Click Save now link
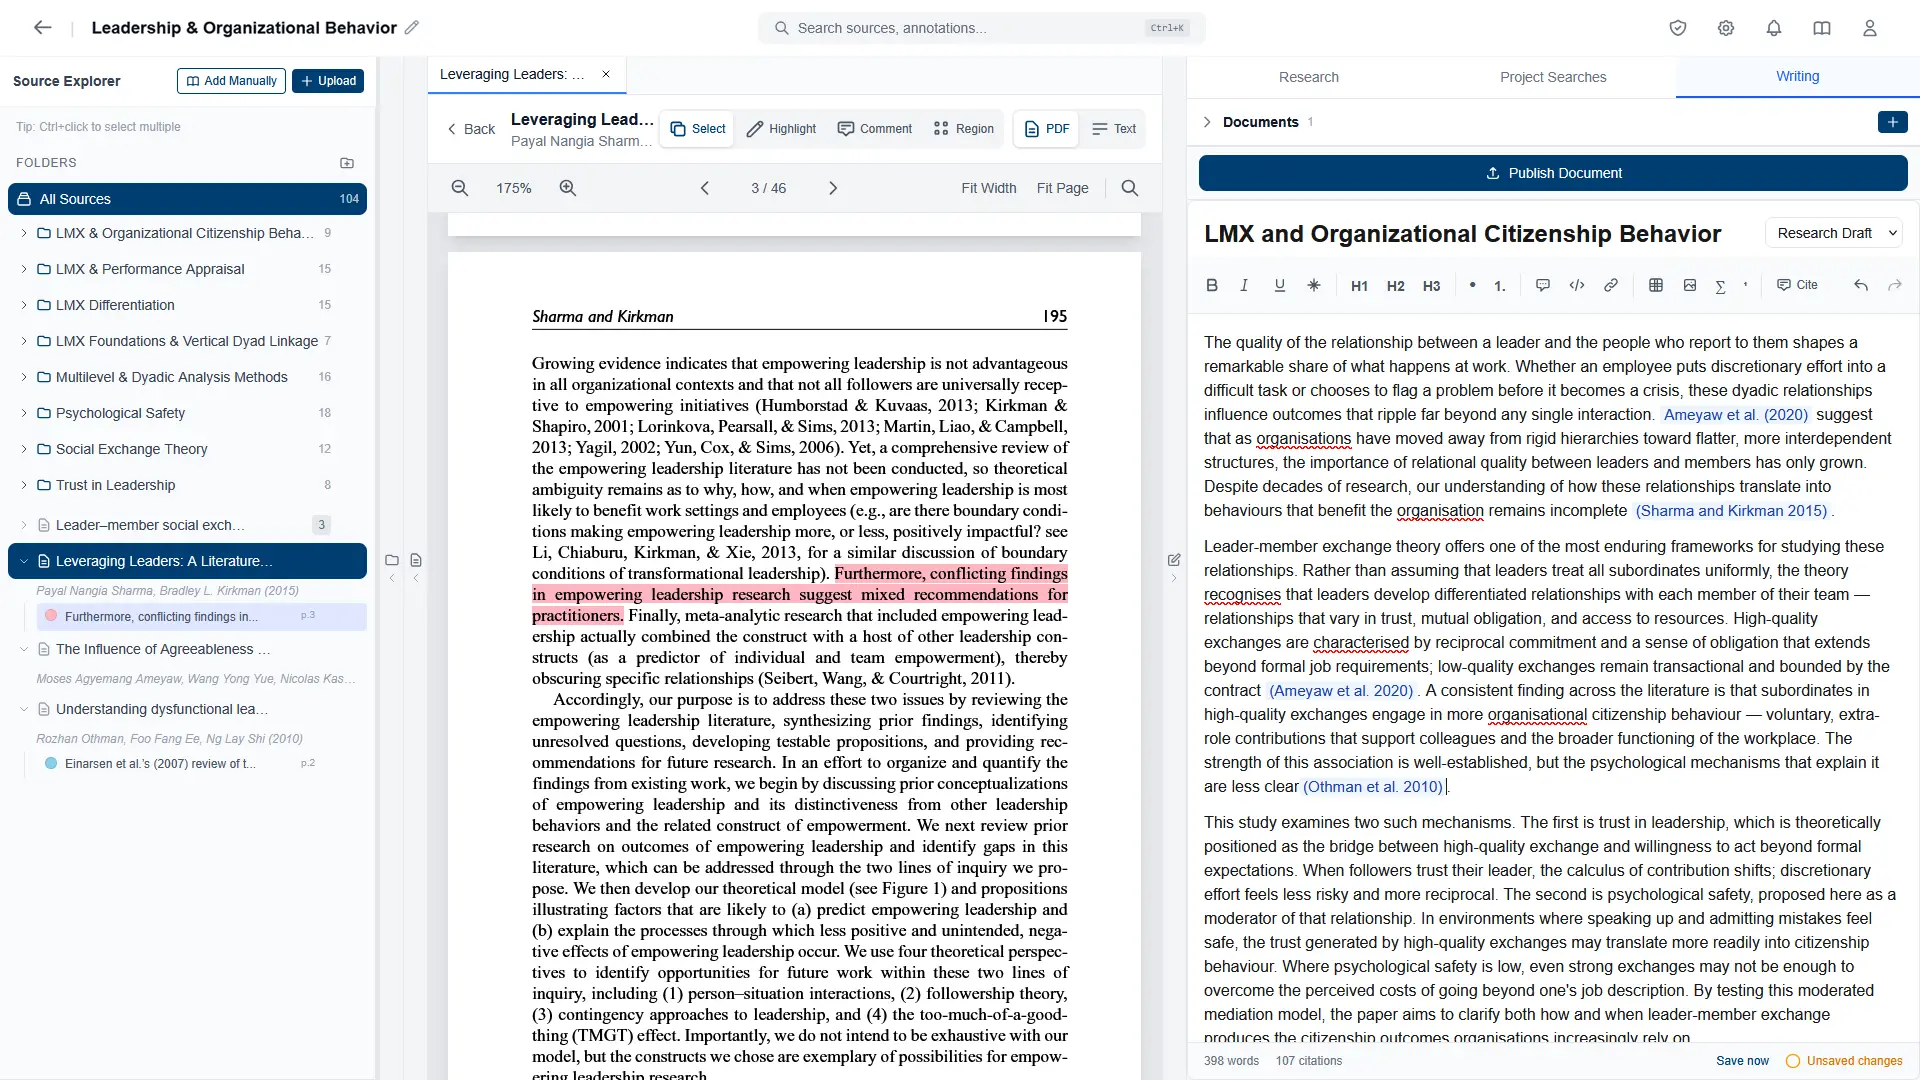 [x=1742, y=1061]
